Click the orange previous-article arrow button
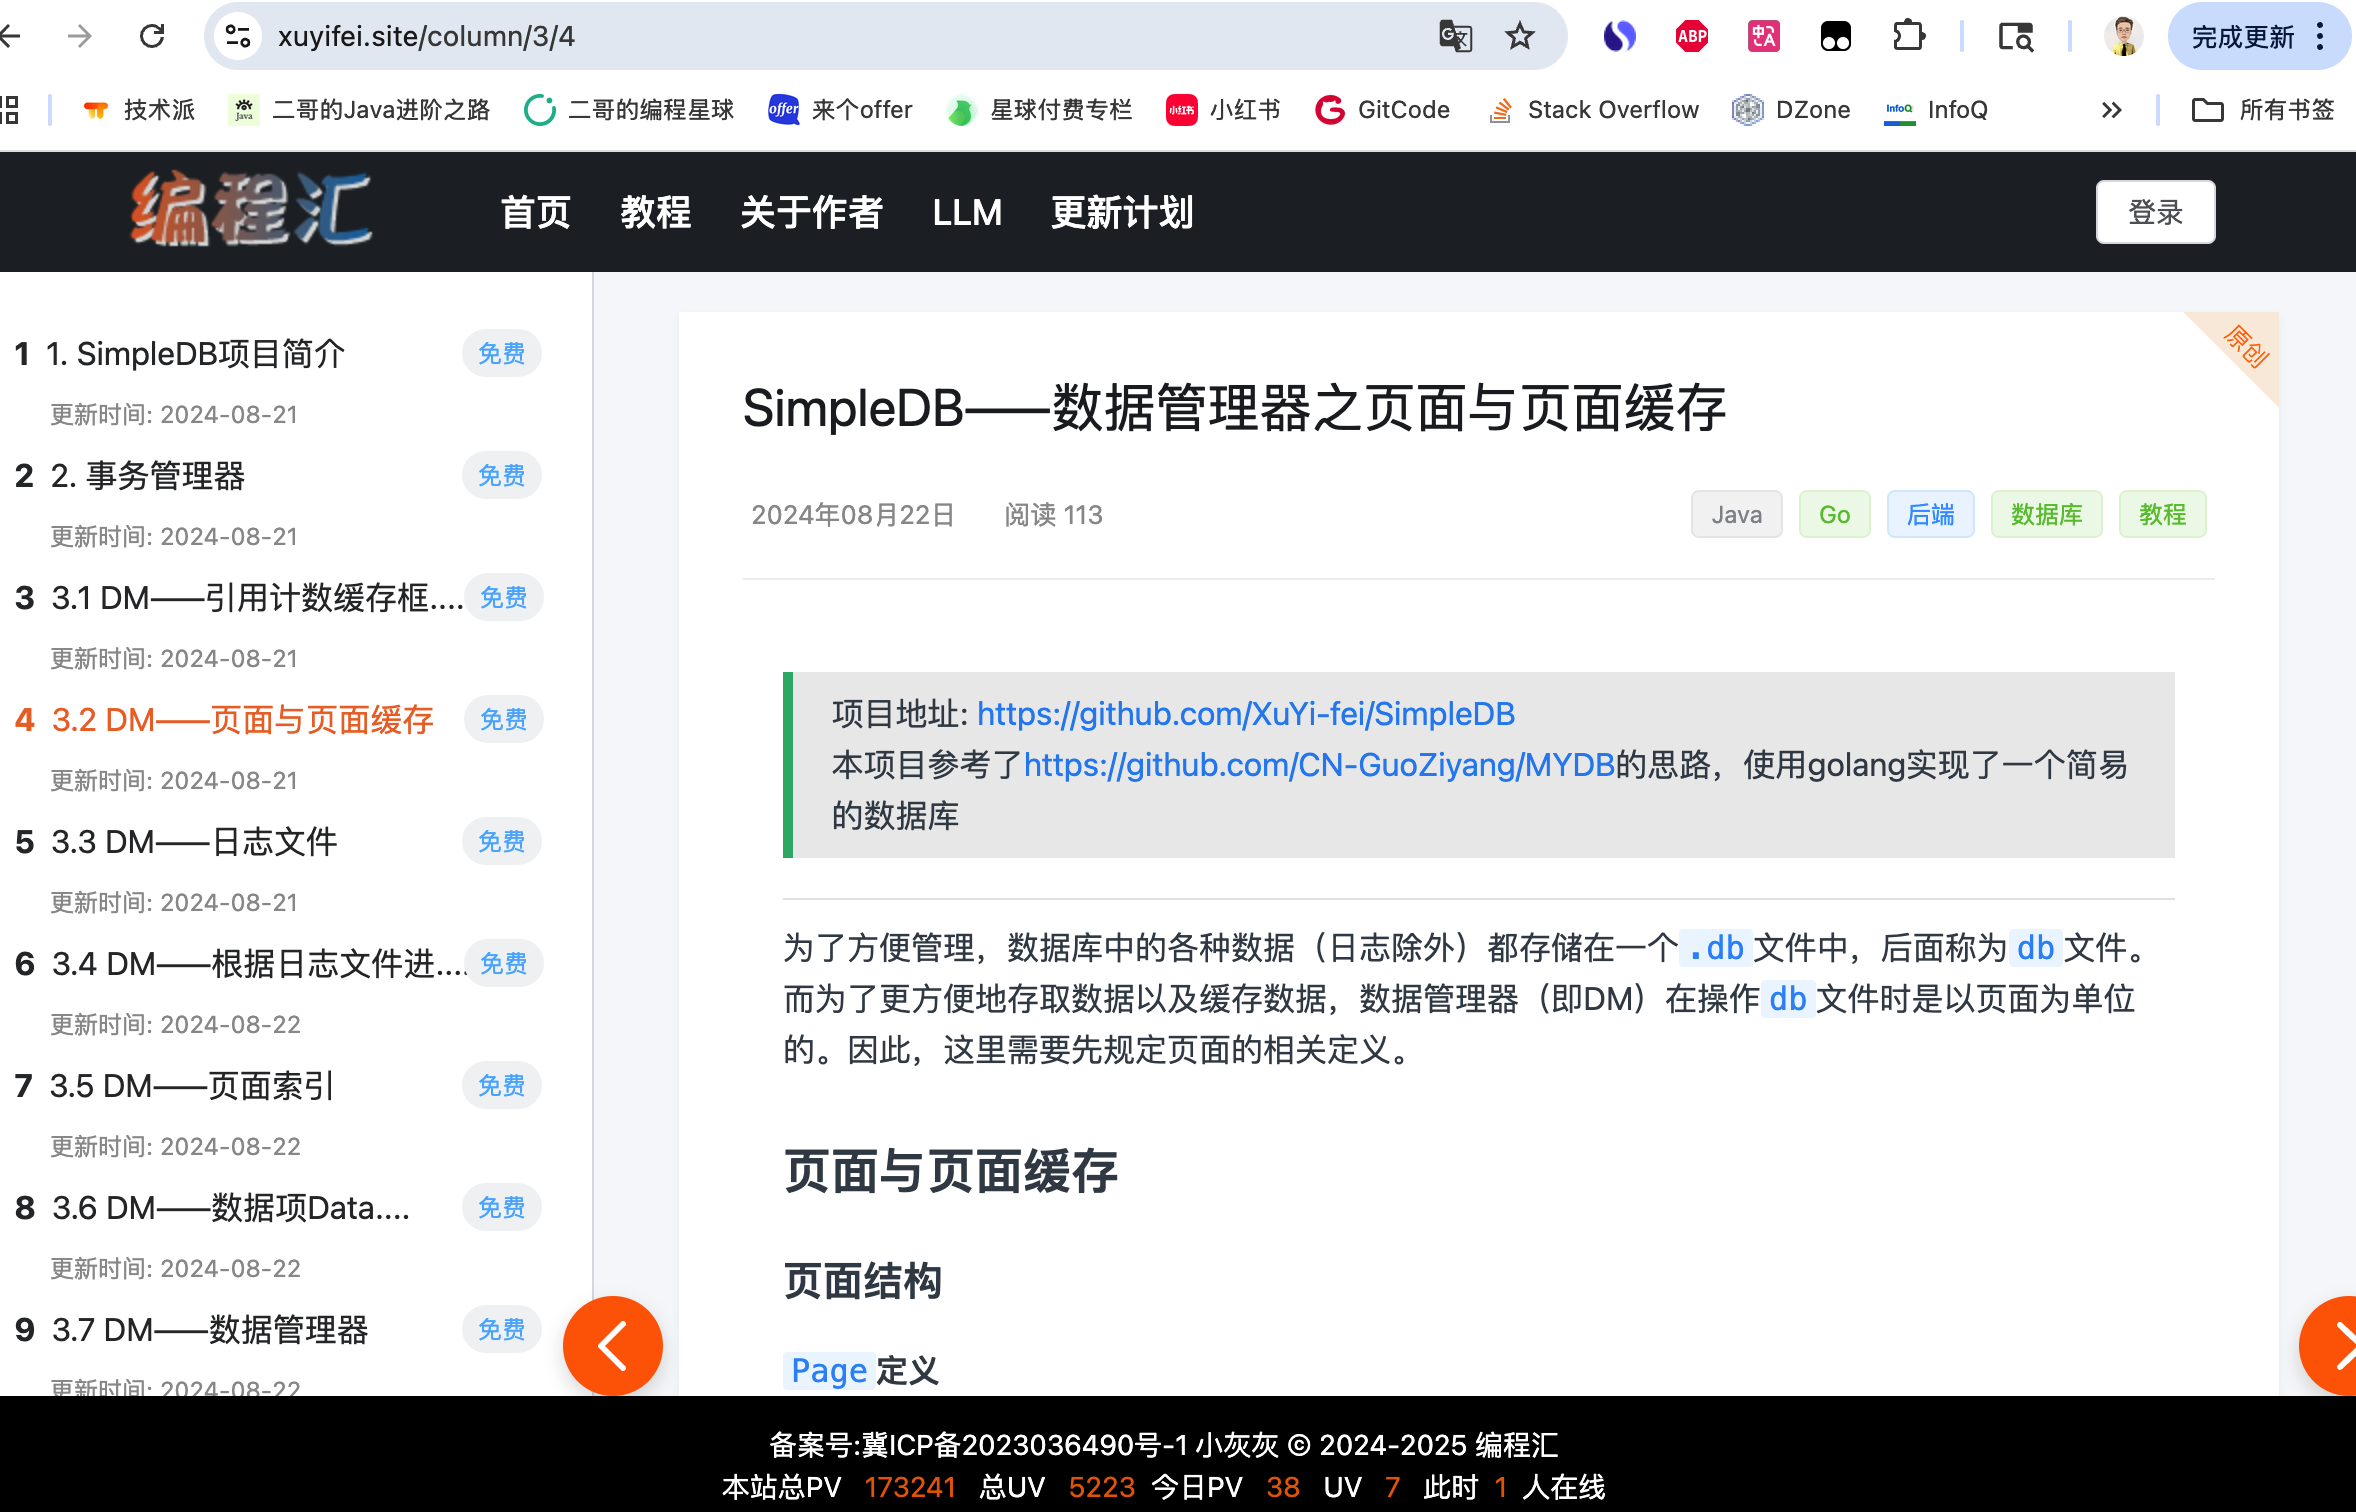The height and width of the screenshot is (1512, 2356). coord(612,1345)
